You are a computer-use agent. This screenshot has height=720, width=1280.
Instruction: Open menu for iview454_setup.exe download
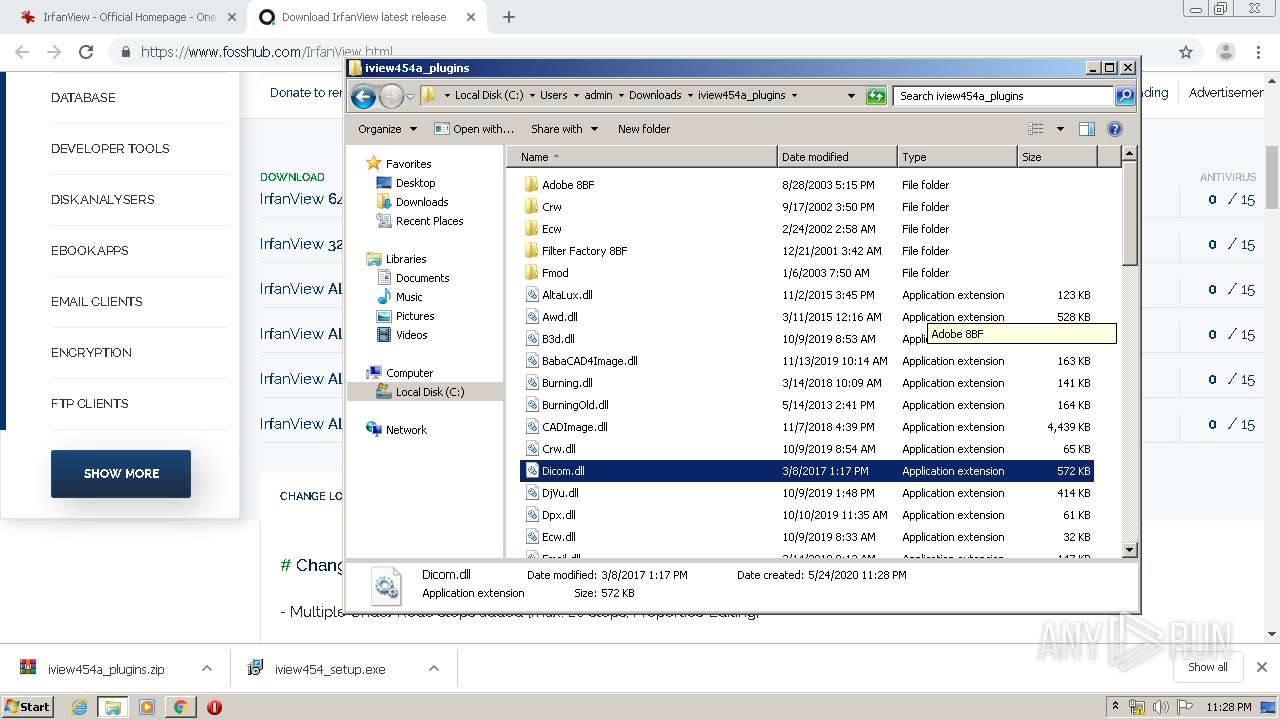click(434, 669)
